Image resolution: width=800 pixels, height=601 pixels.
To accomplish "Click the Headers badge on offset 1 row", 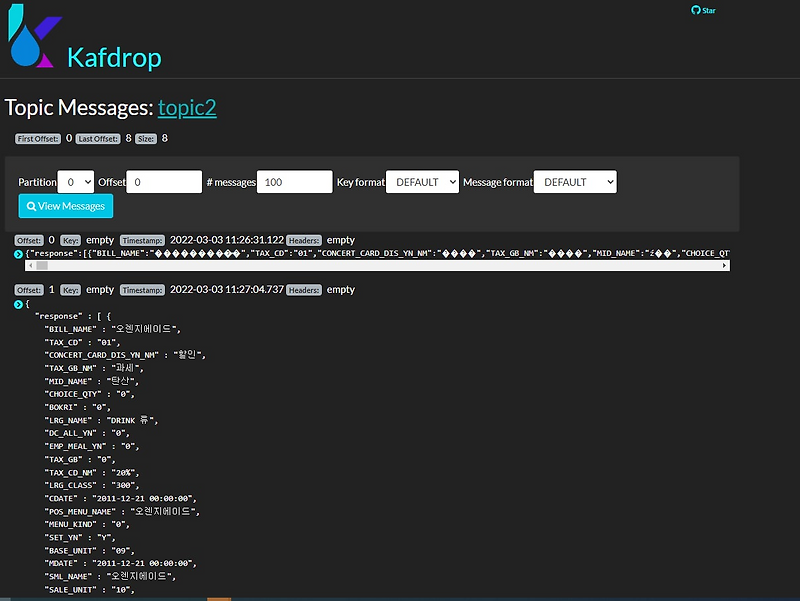I will click(x=304, y=289).
